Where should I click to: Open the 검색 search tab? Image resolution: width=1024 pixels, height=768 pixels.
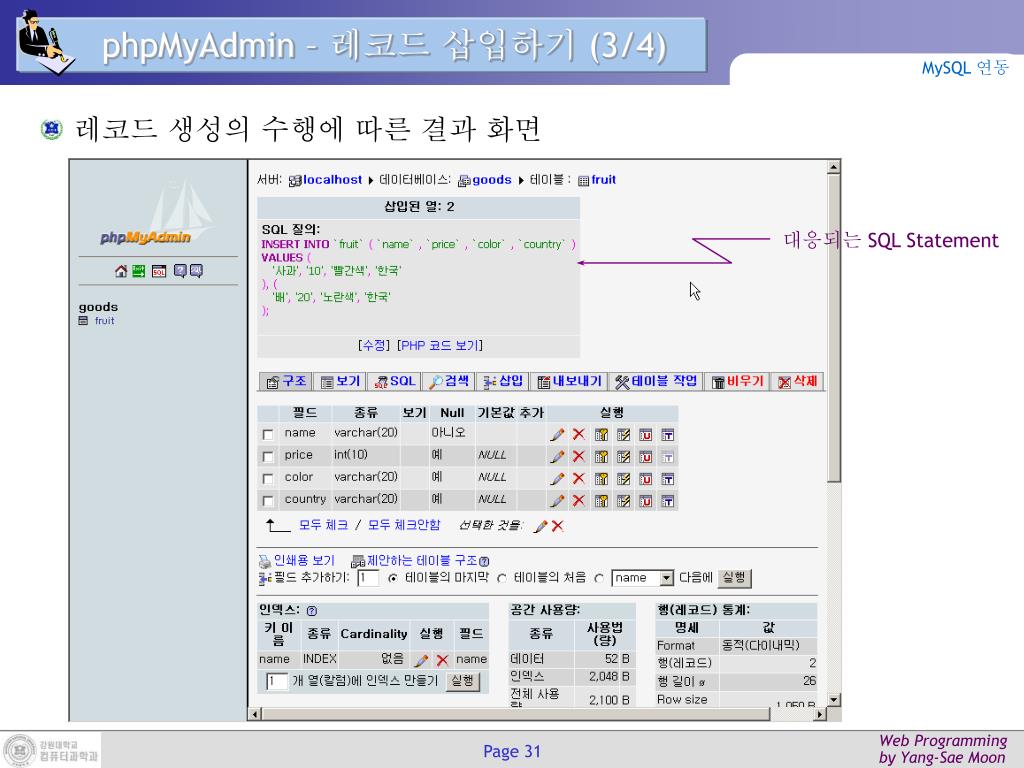(449, 381)
